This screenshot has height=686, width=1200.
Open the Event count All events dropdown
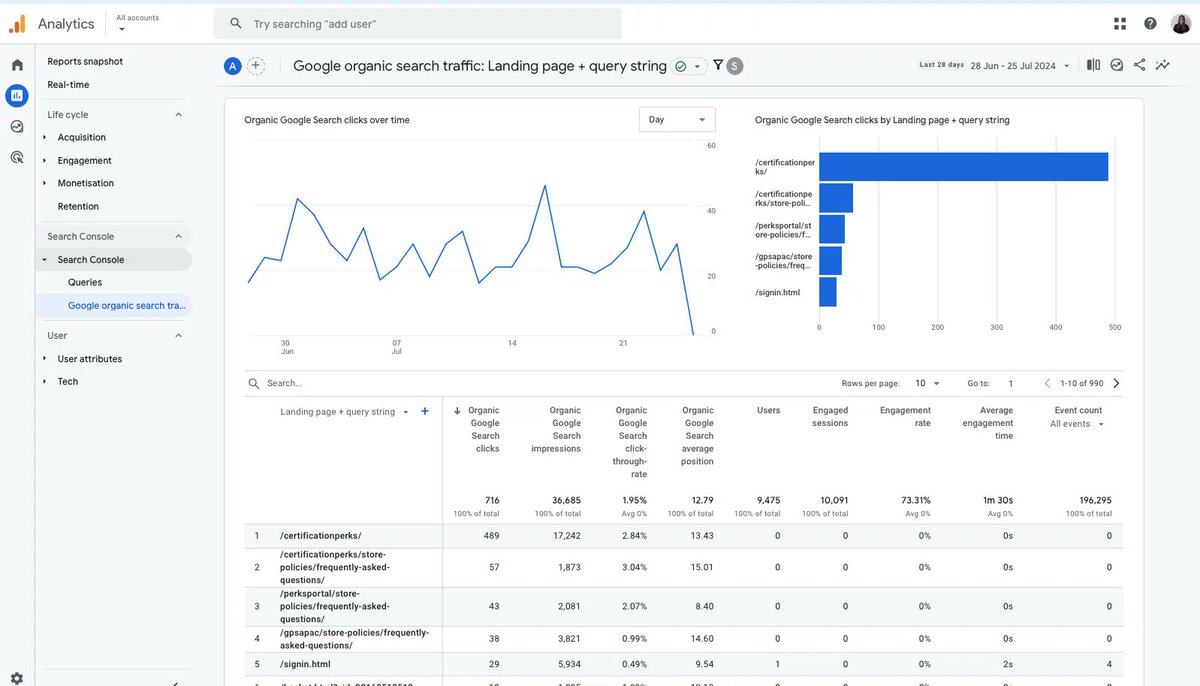1078,424
